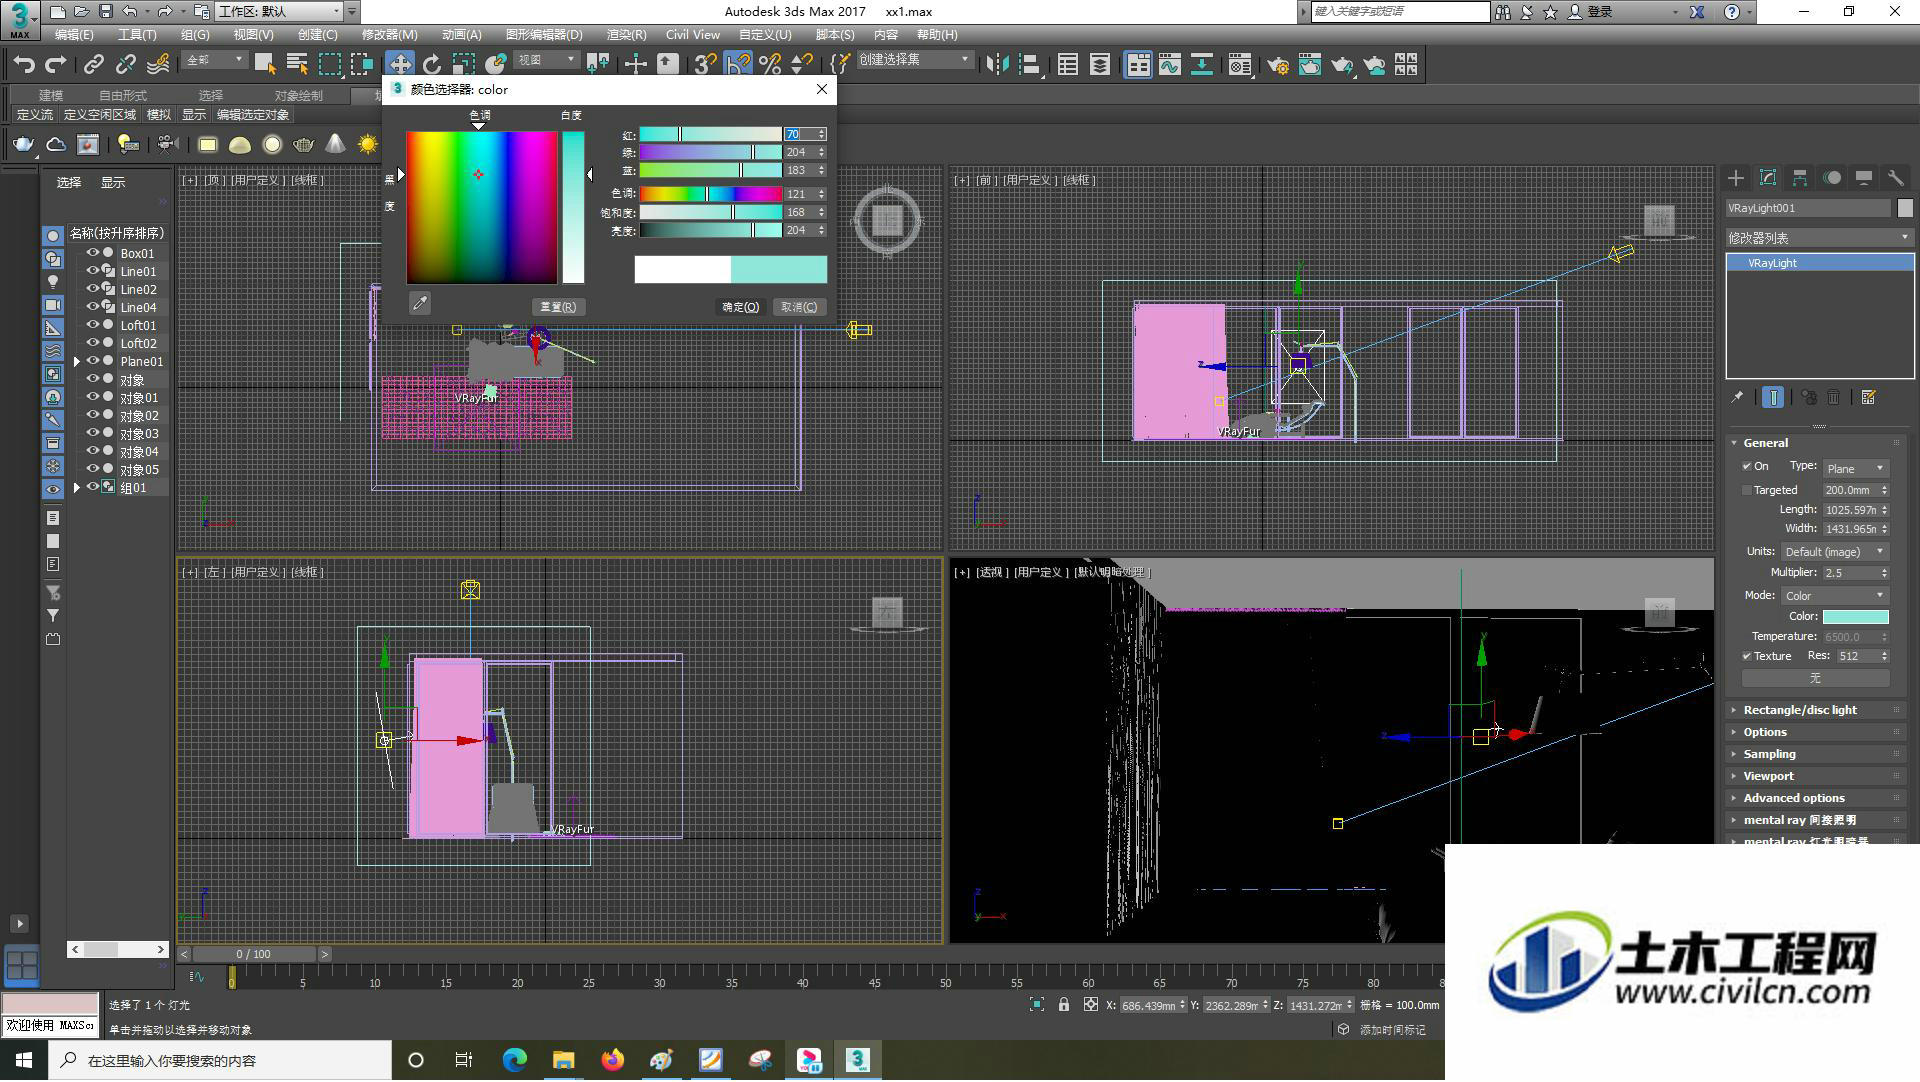Click the selection lock icon in status bar
Viewport: 1920px width, 1082px height.
[1064, 1005]
